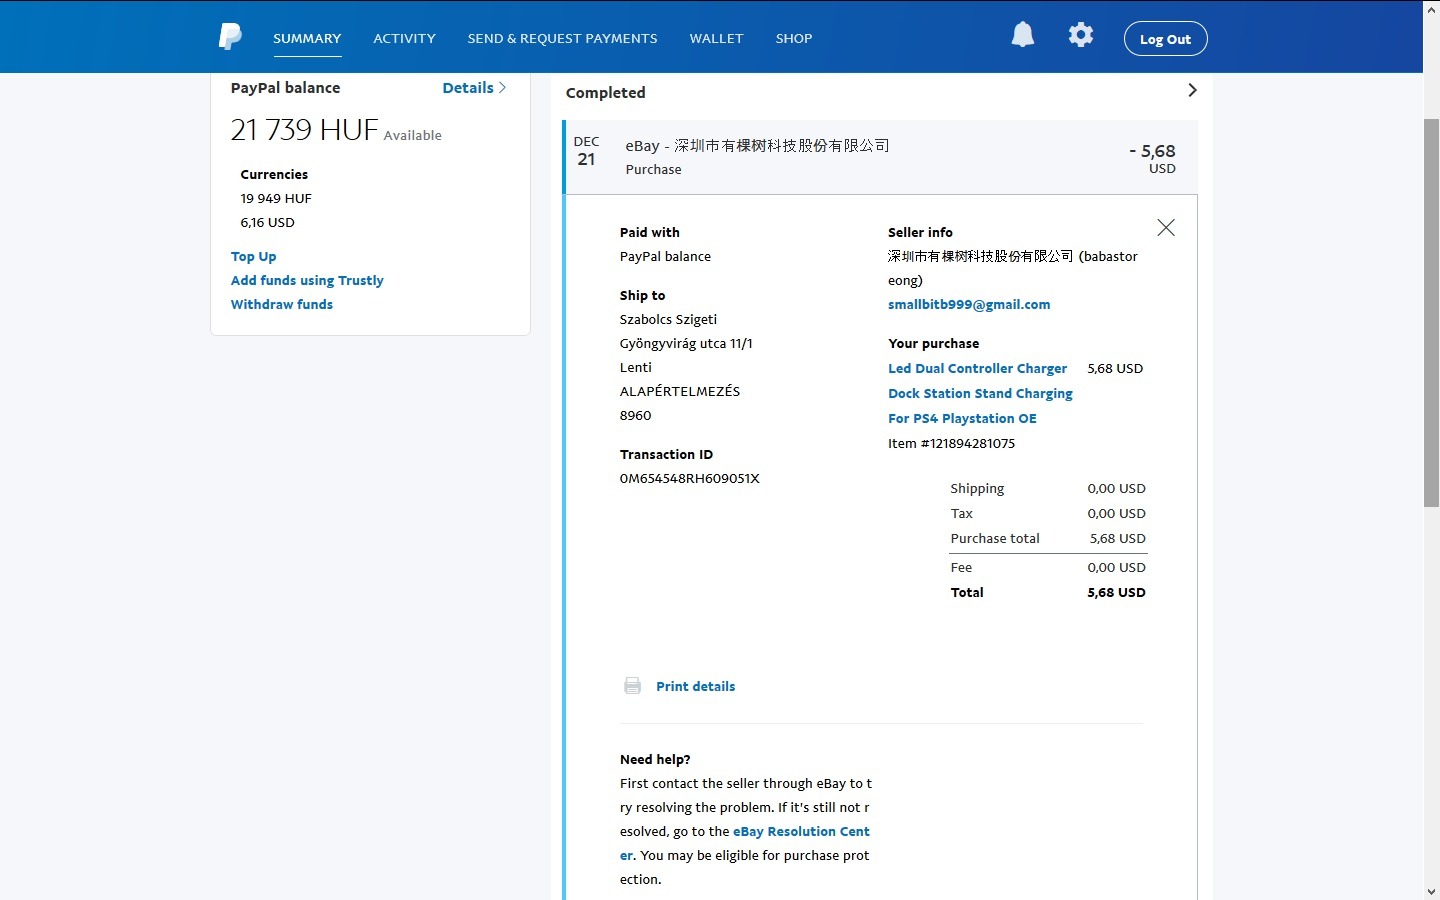
Task: Close the transaction details panel with X
Action: (1166, 228)
